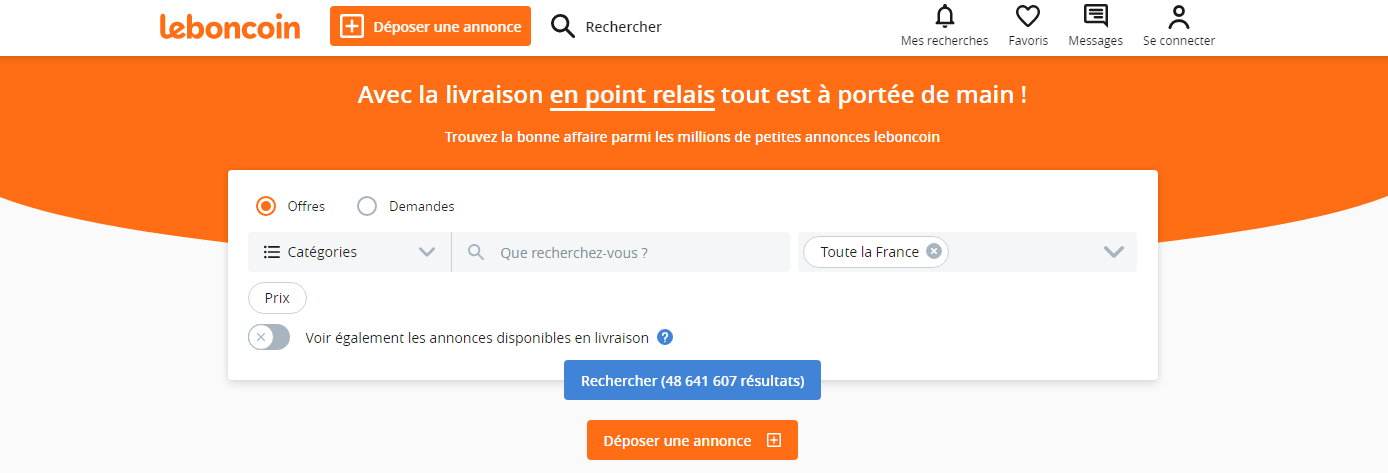This screenshot has width=1388, height=473.
Task: Enable the livraison announcements toggle
Action: pyautogui.click(x=269, y=337)
